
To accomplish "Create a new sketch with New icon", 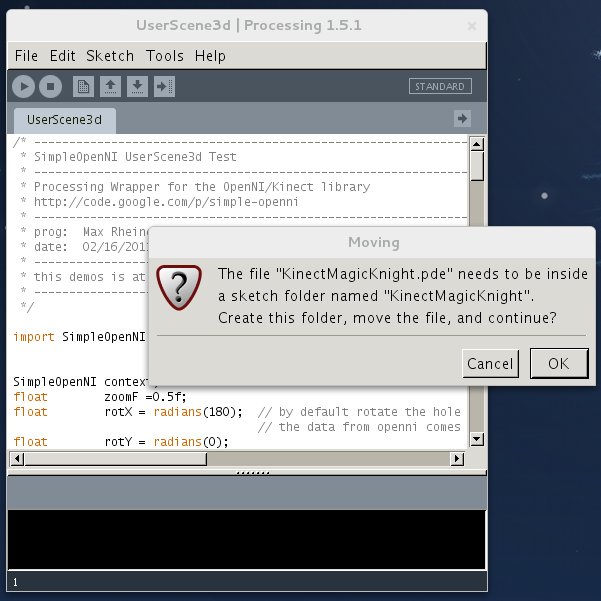I will click(83, 87).
